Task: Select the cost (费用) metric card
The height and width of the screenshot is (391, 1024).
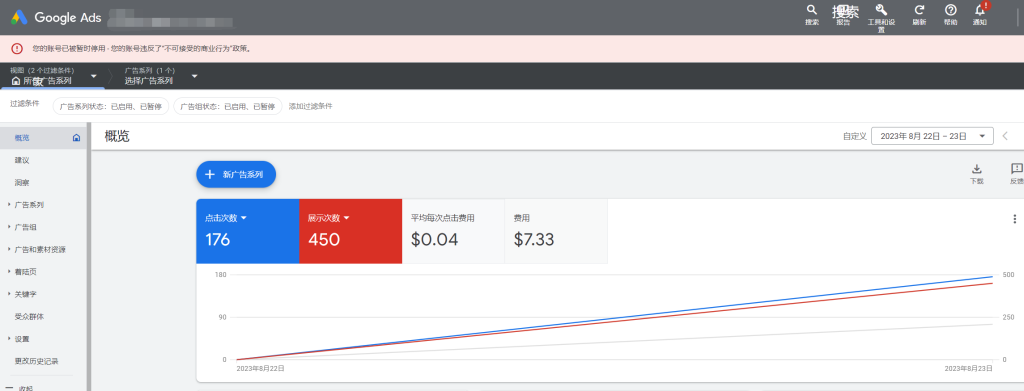Action: (556, 231)
